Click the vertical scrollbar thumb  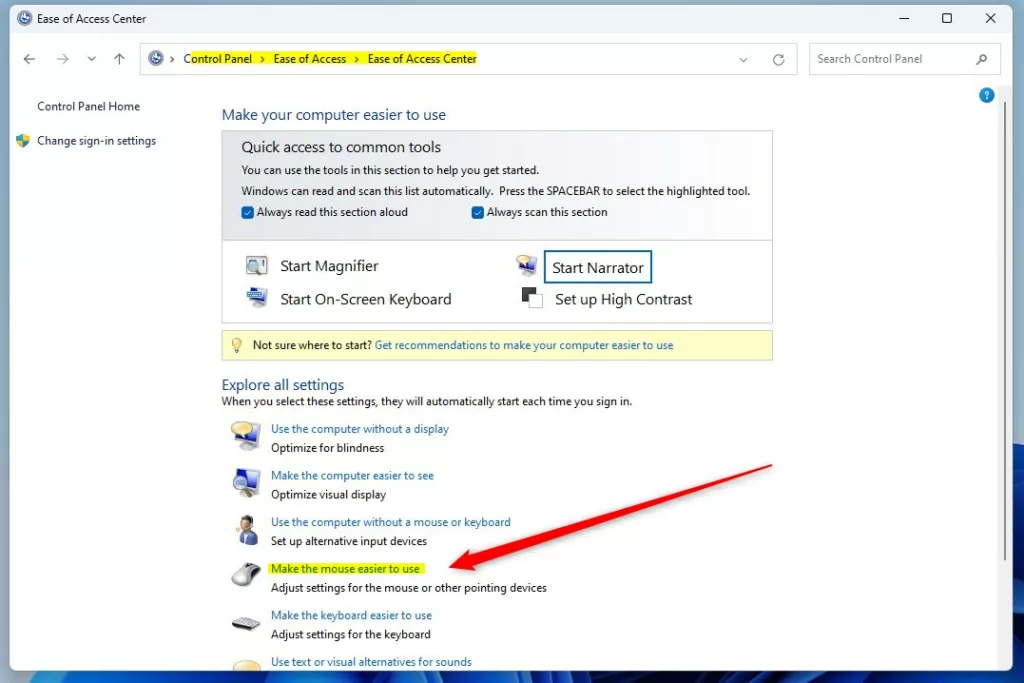coord(1005,330)
